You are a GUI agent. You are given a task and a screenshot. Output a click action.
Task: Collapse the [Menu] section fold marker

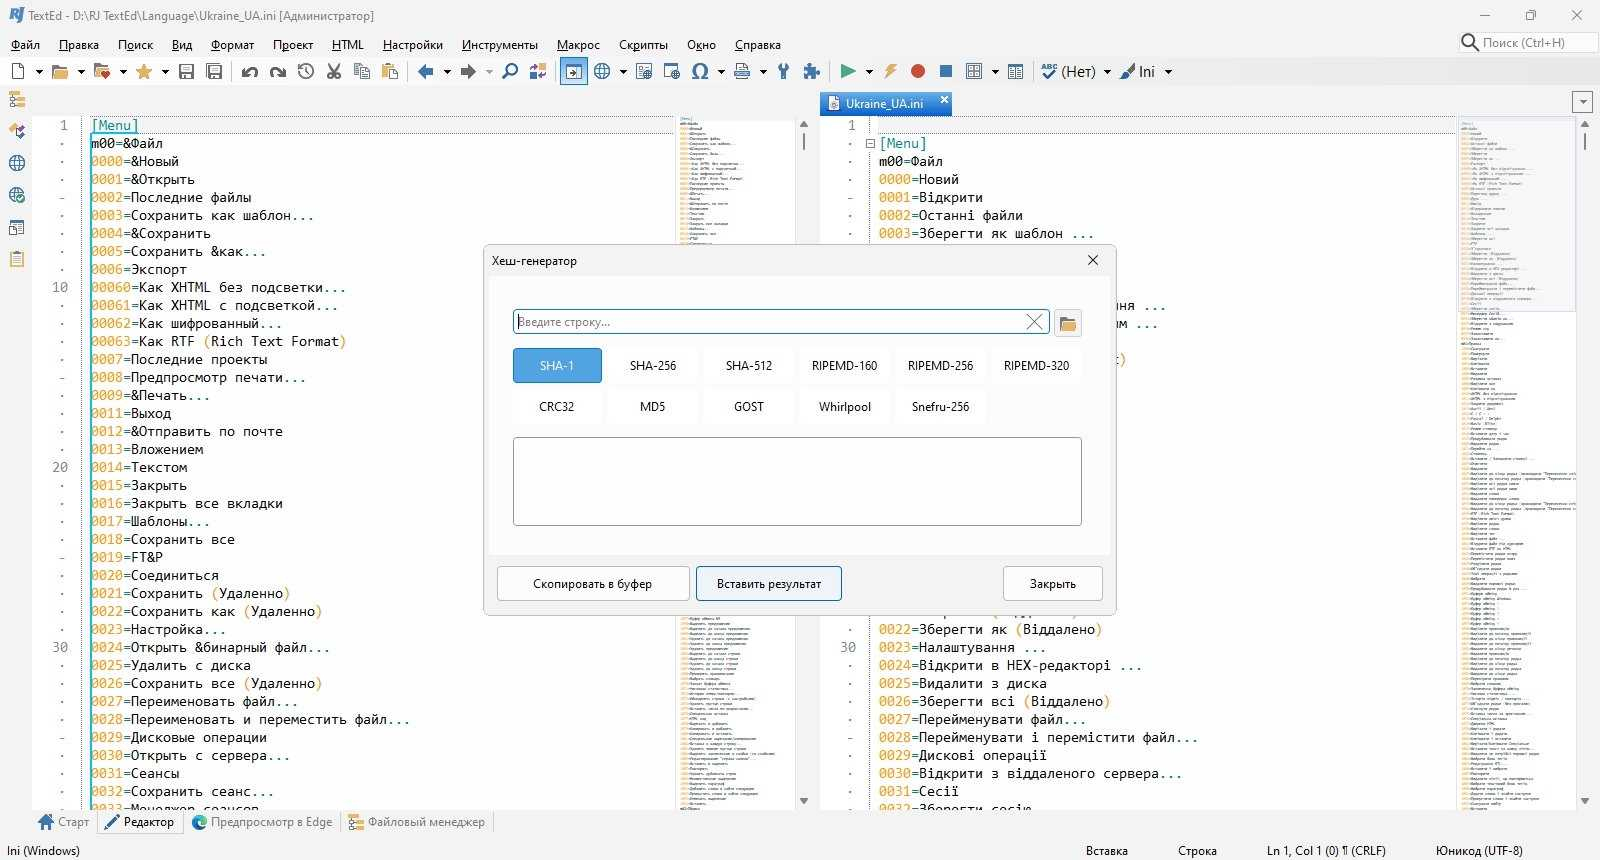[x=870, y=144]
